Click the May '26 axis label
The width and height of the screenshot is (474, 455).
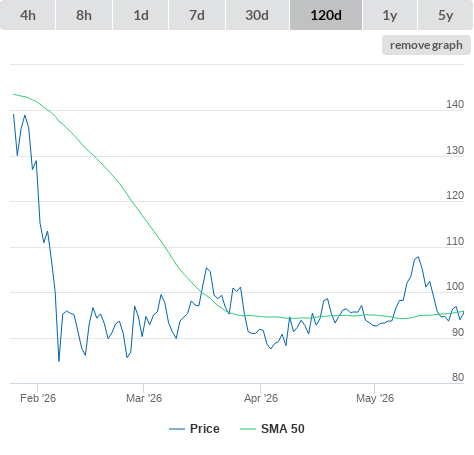(x=375, y=398)
